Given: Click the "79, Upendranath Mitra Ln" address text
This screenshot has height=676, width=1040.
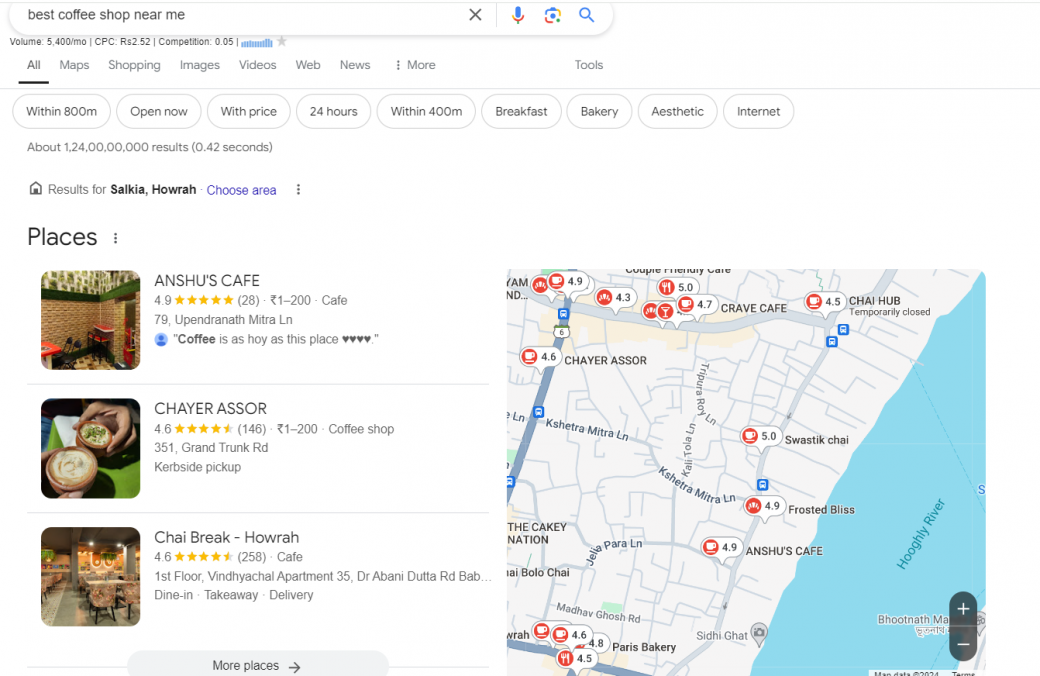Looking at the screenshot, I should 223,320.
